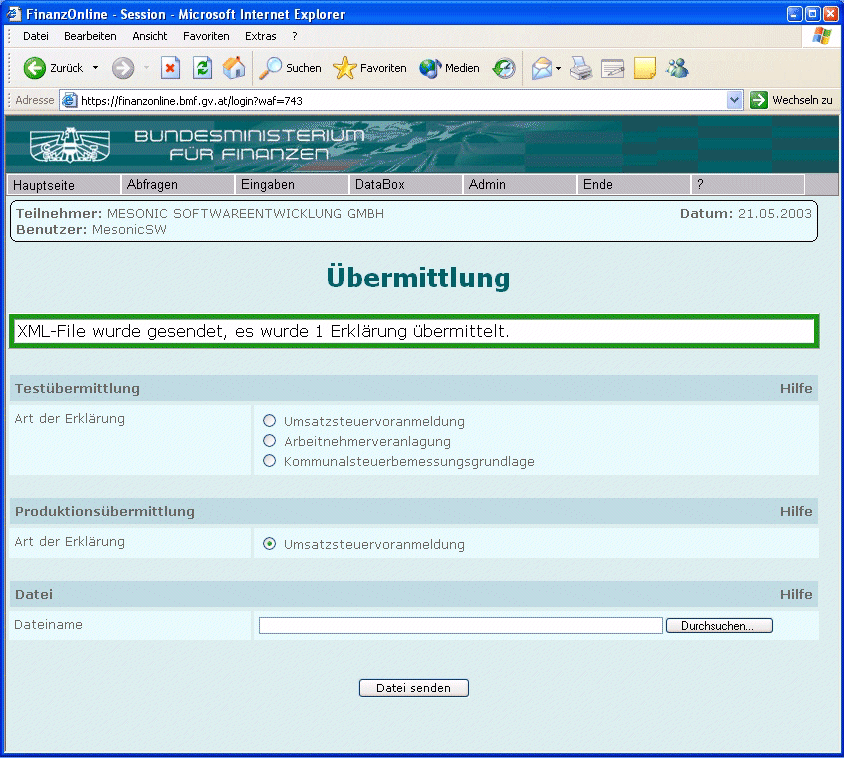Open Favoriten star in toolbar

[344, 68]
